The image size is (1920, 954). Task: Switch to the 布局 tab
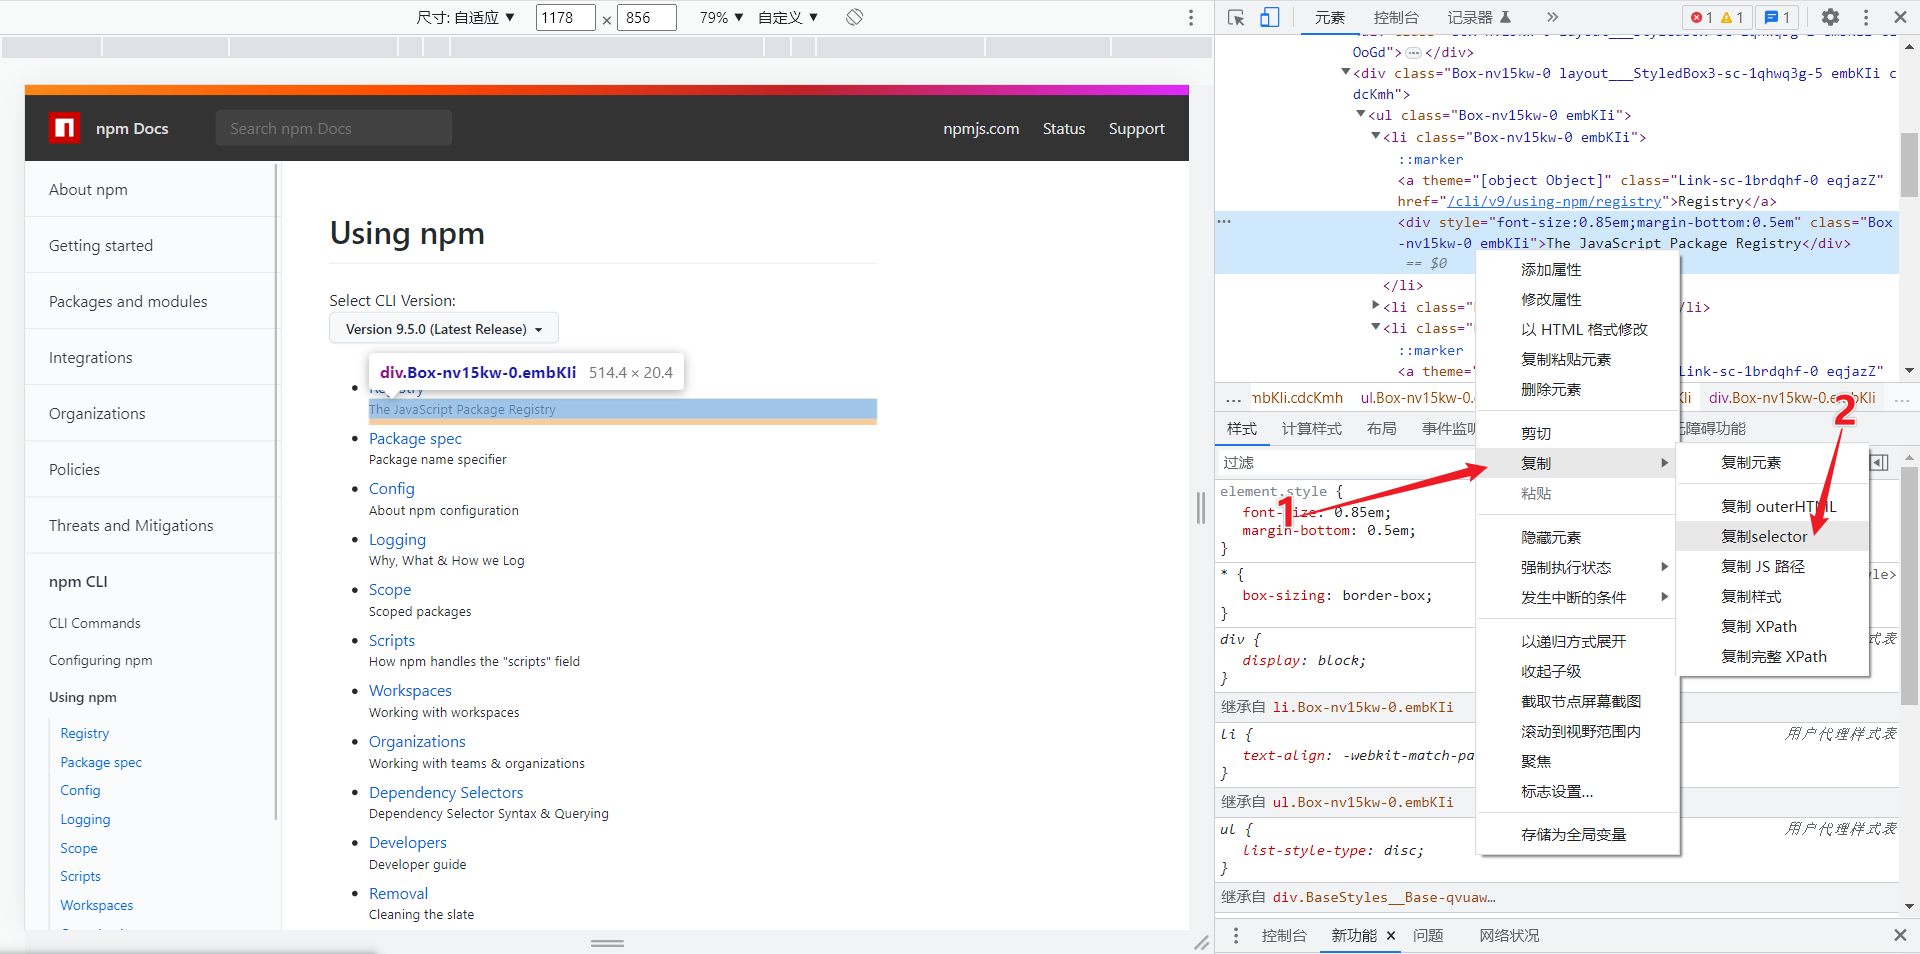(1381, 428)
